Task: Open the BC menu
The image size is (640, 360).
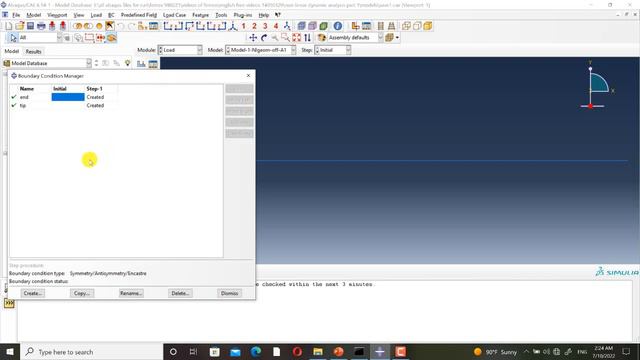Action: pos(111,15)
